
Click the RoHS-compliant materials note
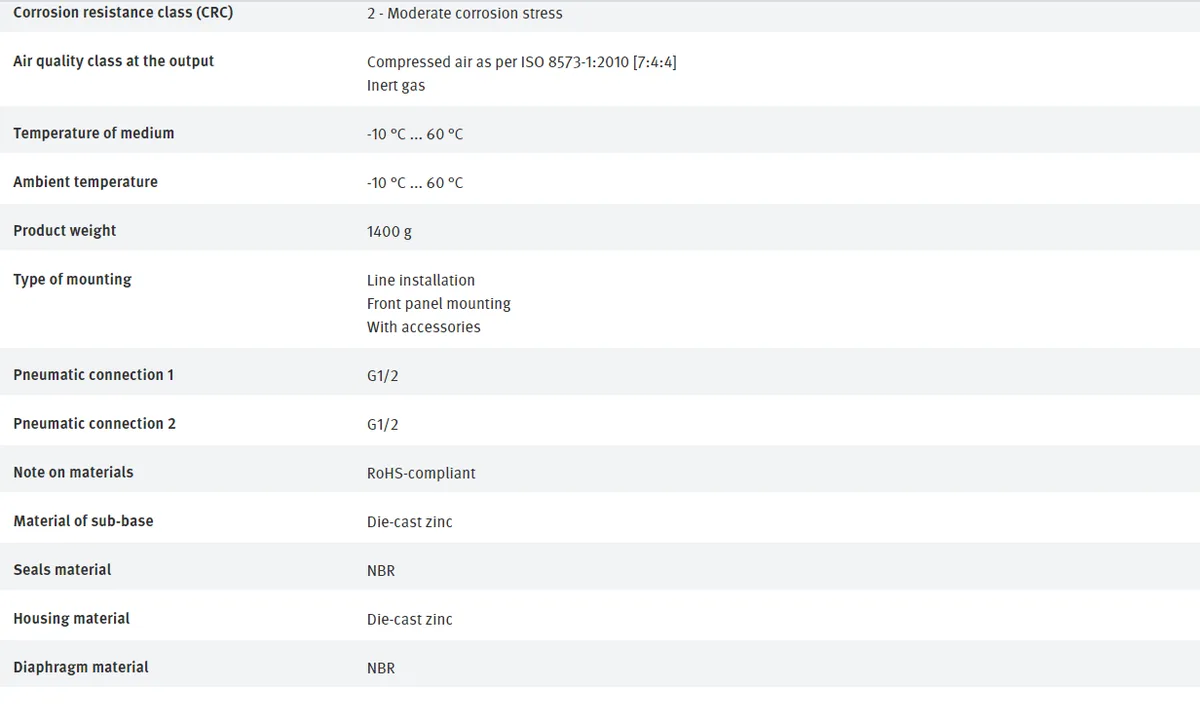coord(421,473)
